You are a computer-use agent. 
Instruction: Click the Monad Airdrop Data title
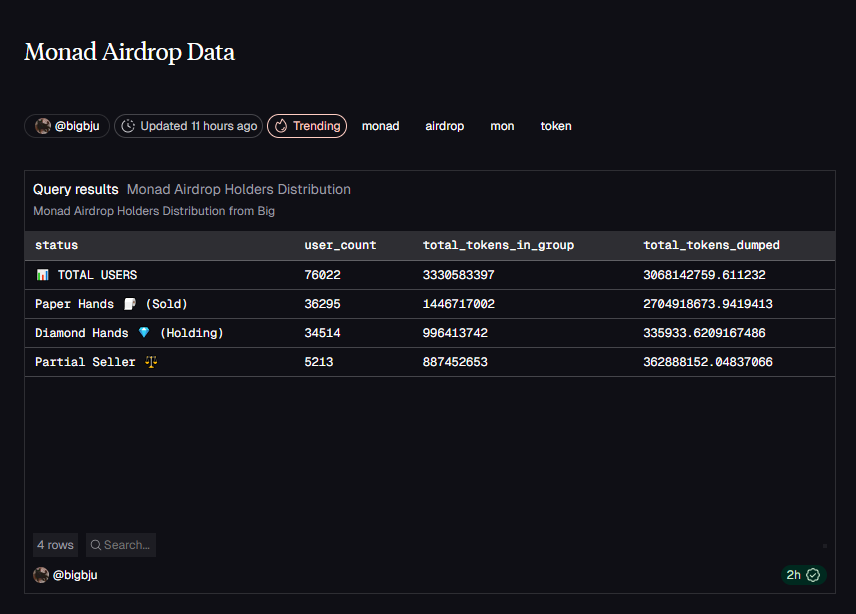point(129,52)
